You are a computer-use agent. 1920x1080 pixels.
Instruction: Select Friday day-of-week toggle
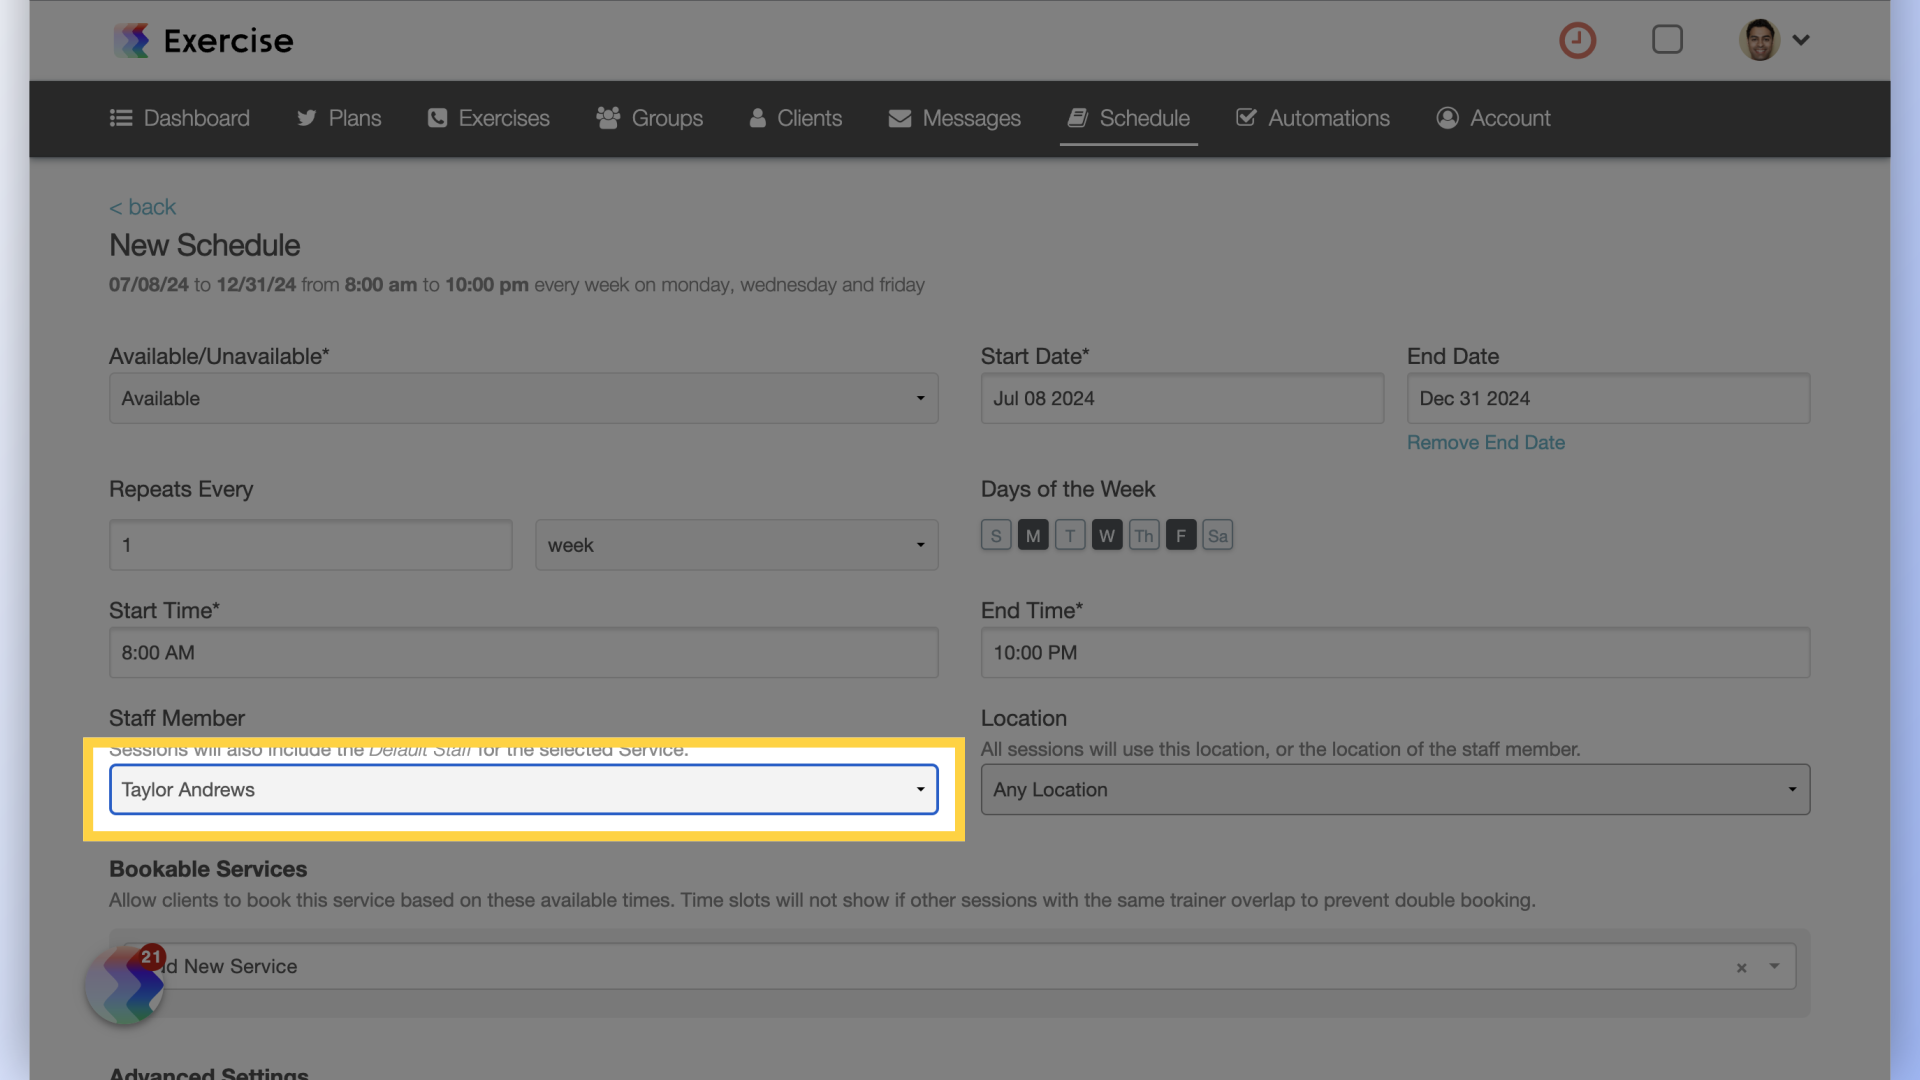pyautogui.click(x=1180, y=534)
